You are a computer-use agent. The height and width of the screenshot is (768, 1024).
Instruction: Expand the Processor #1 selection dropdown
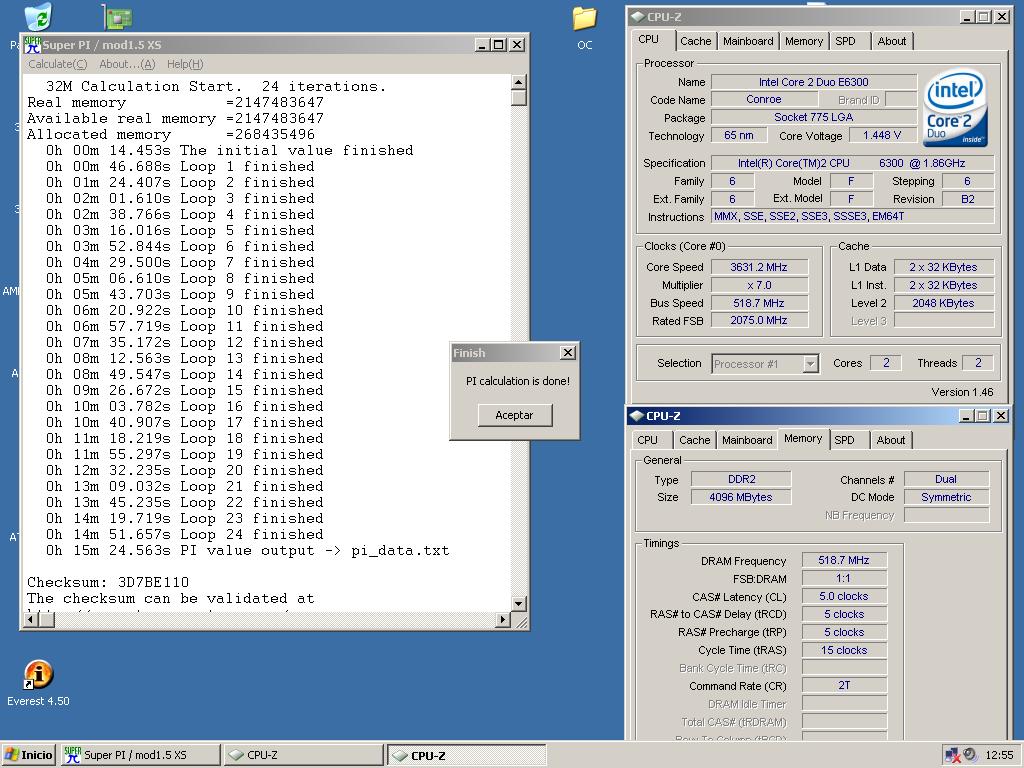coord(810,364)
